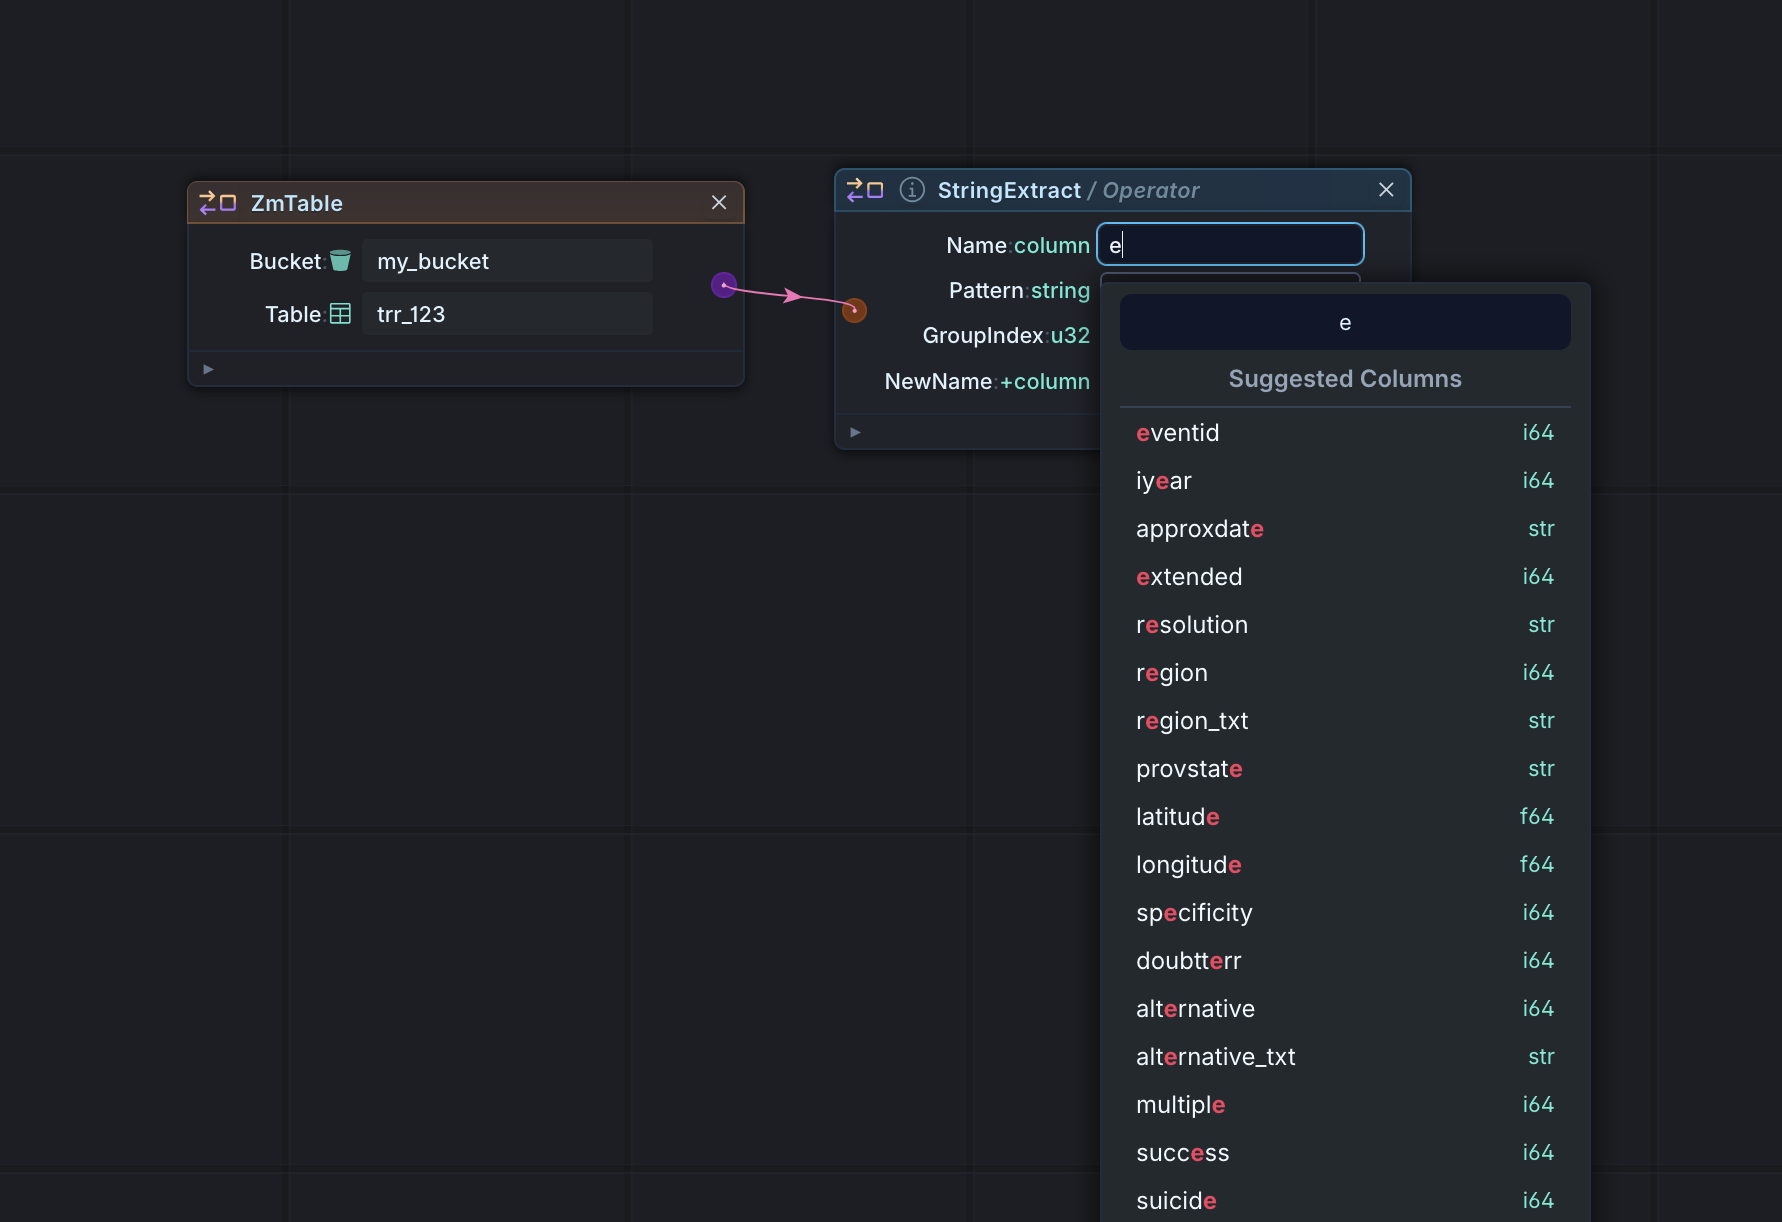Click the orange input port of StringExtract

[854, 310]
